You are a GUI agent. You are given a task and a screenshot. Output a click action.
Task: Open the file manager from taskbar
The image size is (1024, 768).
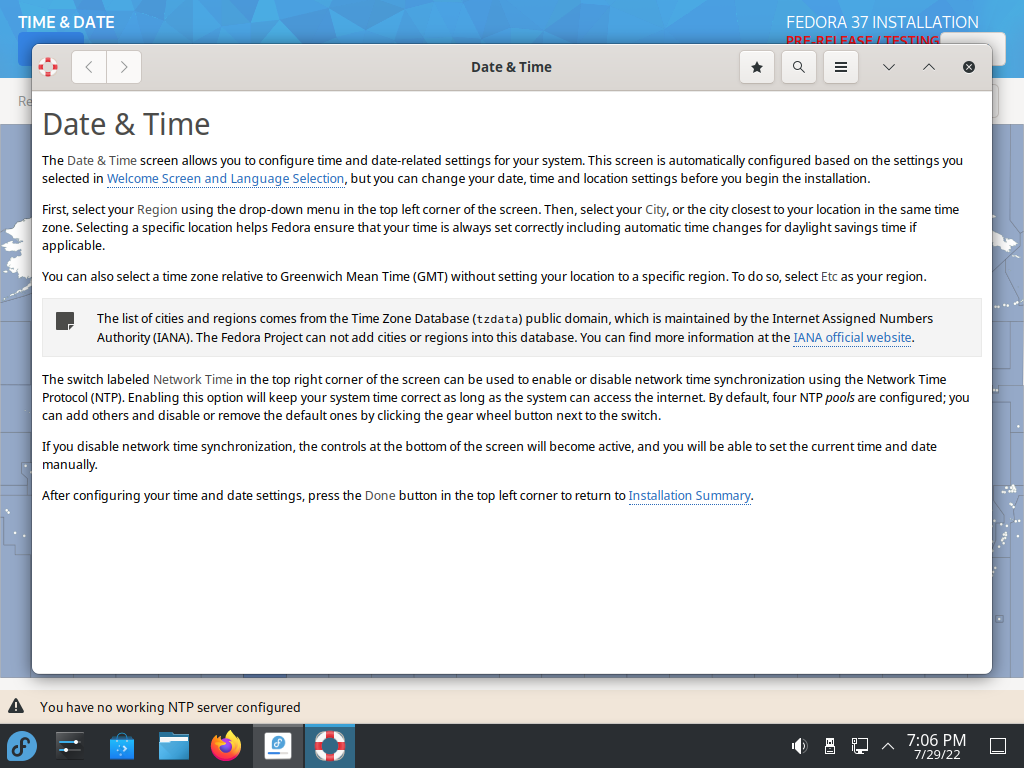(x=174, y=746)
